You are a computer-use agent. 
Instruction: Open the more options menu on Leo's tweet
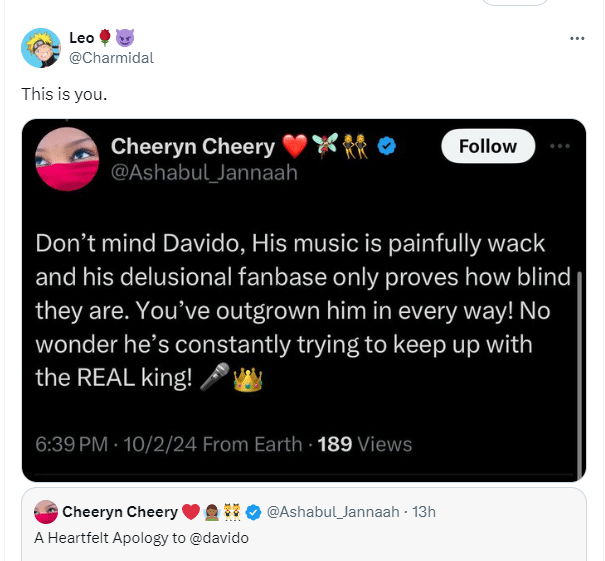[576, 38]
